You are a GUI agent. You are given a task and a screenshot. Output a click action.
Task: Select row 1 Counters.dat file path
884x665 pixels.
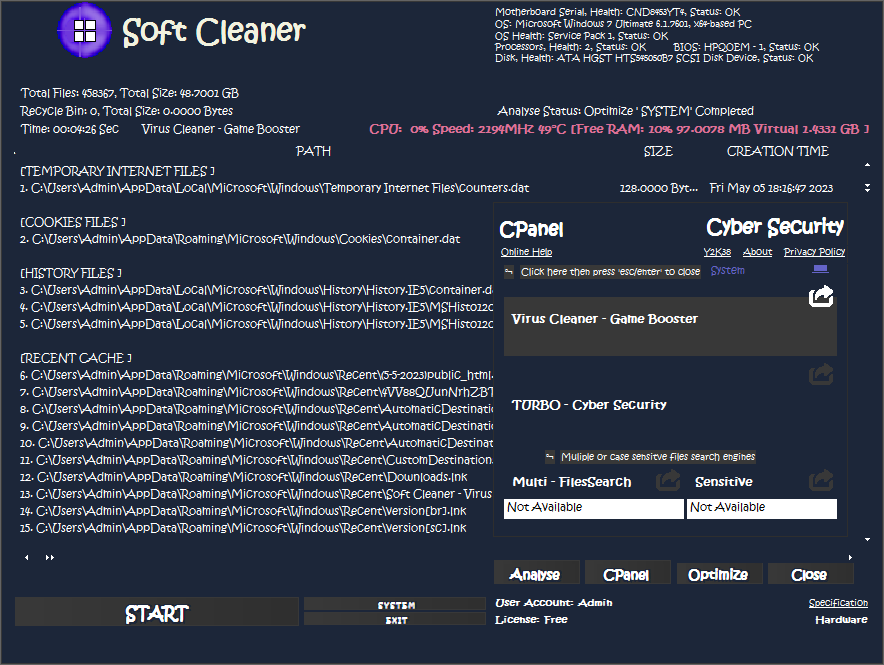tap(275, 188)
